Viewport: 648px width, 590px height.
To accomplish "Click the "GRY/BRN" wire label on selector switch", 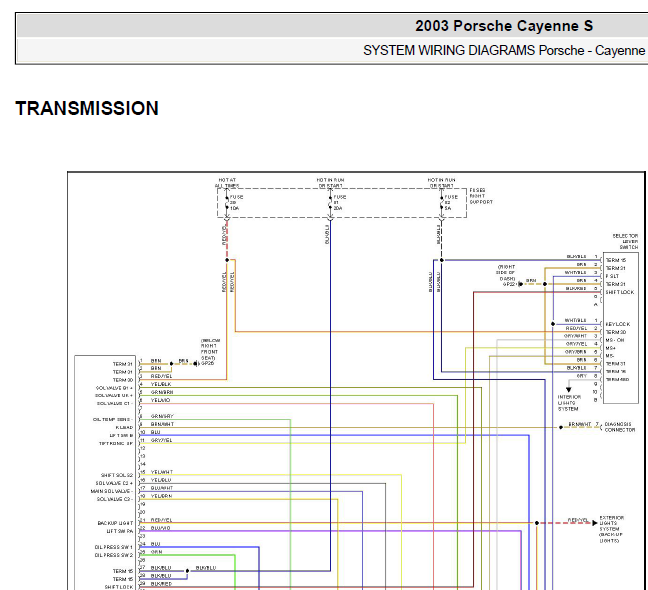I will click(x=576, y=352).
